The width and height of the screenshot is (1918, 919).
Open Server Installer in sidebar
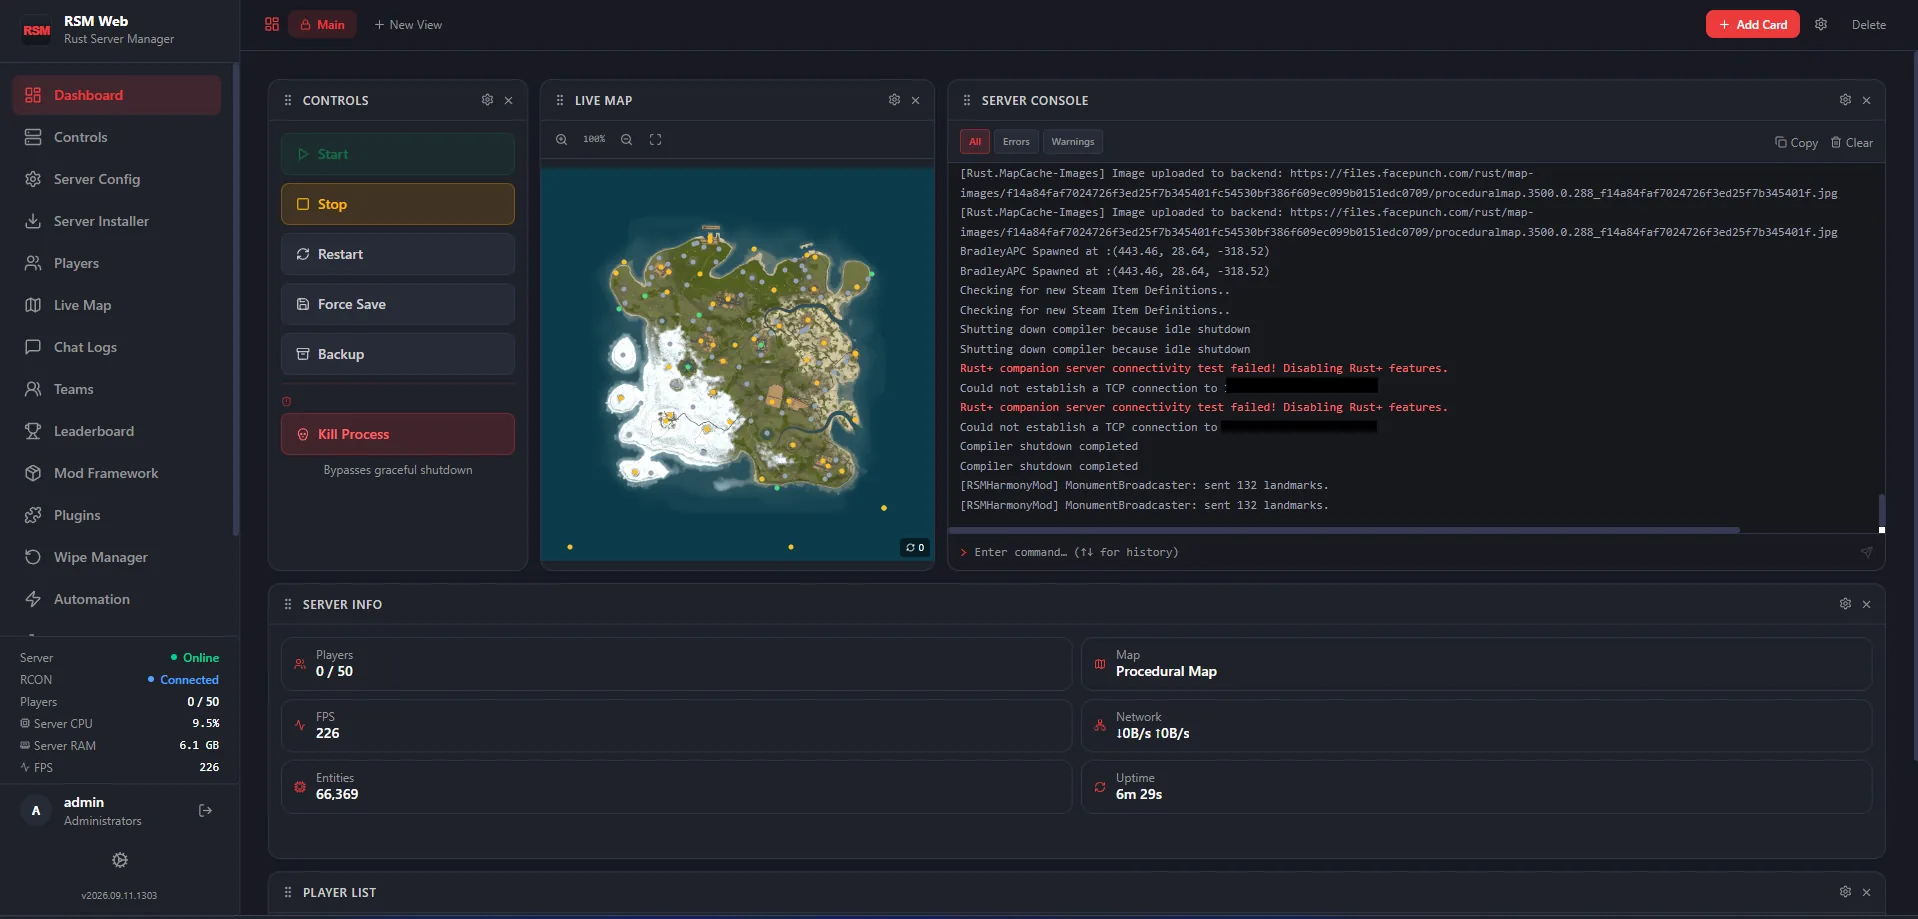click(x=116, y=221)
